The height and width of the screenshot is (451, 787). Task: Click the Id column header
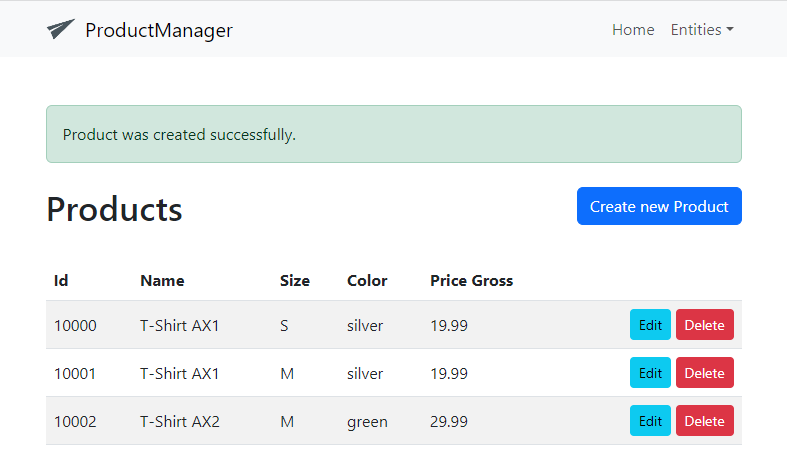(x=61, y=280)
